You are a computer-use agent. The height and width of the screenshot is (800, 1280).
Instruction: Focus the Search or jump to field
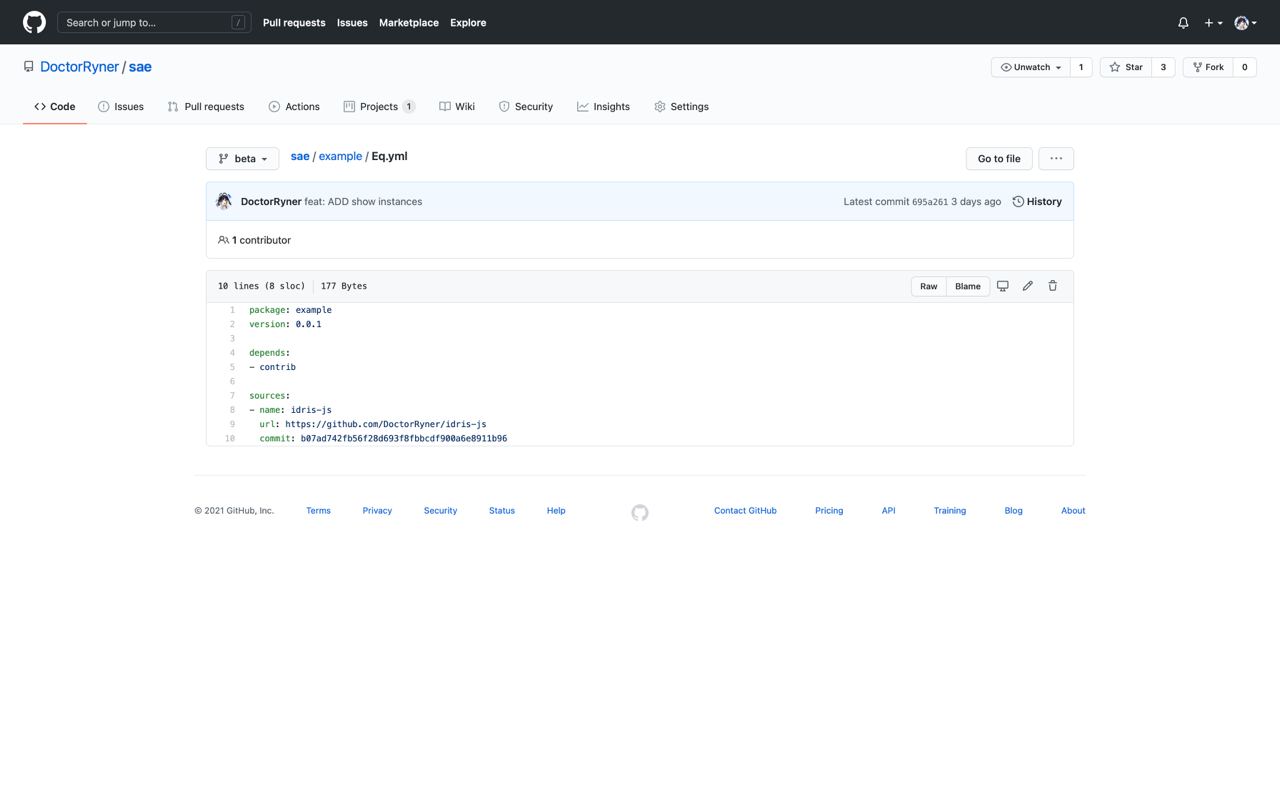click(154, 22)
